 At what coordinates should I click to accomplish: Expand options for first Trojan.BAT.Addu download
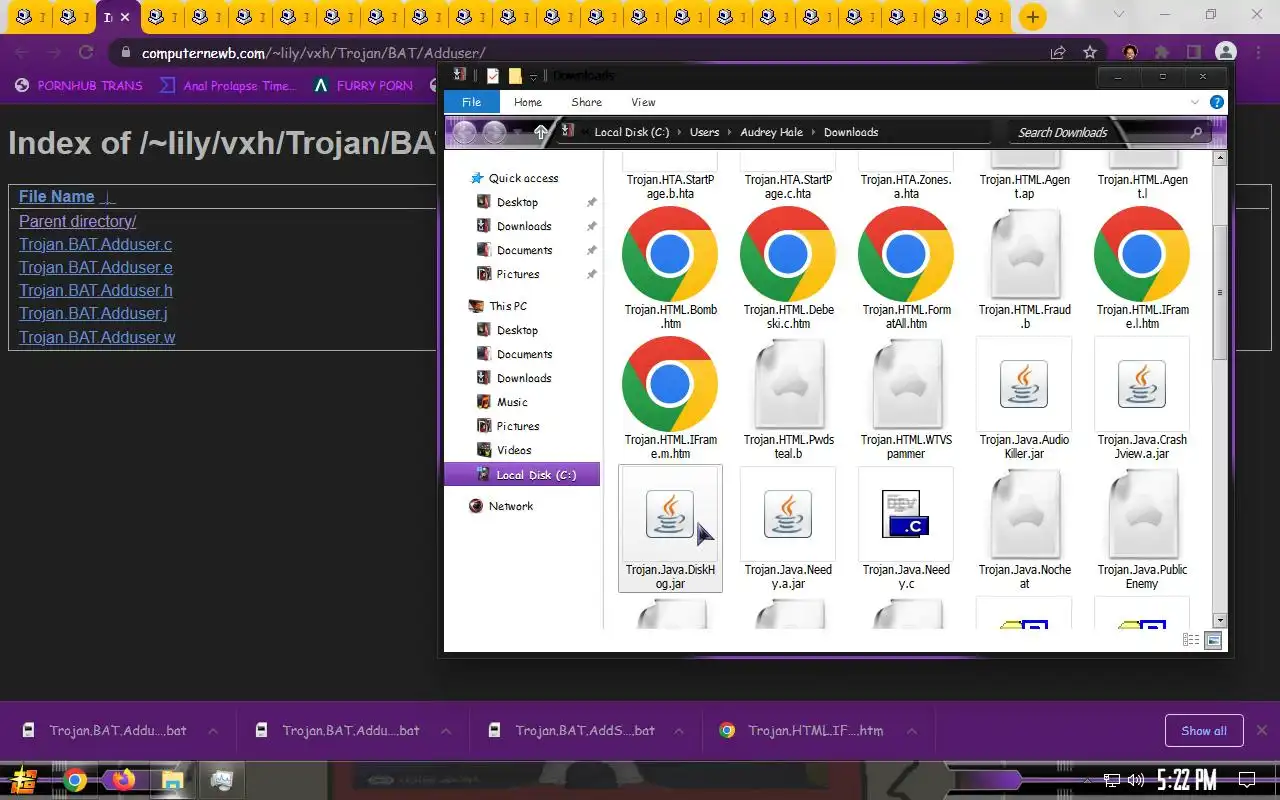213,731
